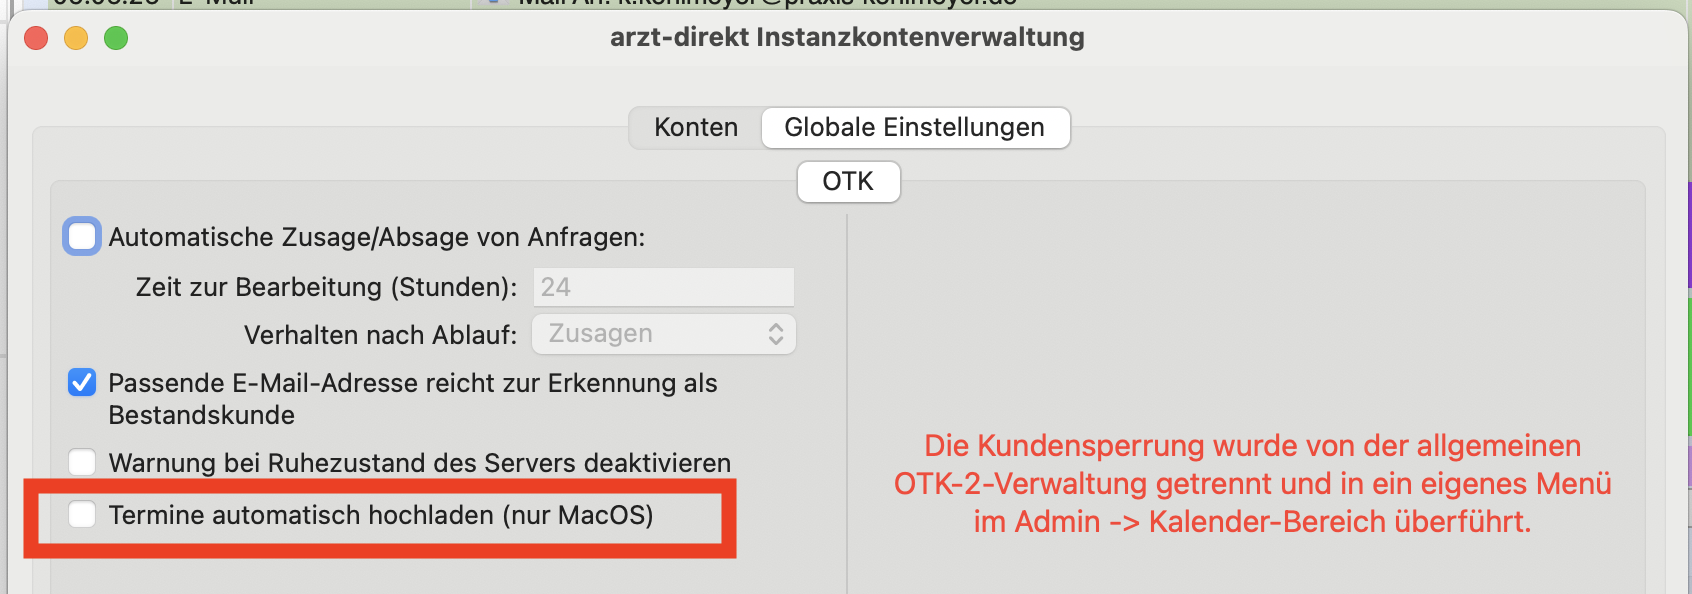The image size is (1692, 594).
Task: Click the arzt-direkt Instanzkontenverwaltung title bar
Action: point(847,38)
